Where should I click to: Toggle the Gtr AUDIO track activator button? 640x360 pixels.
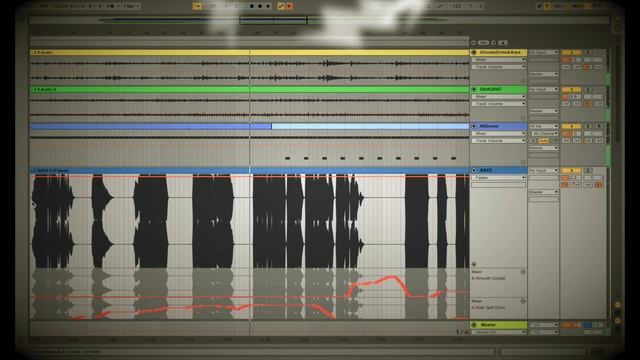(x=571, y=89)
